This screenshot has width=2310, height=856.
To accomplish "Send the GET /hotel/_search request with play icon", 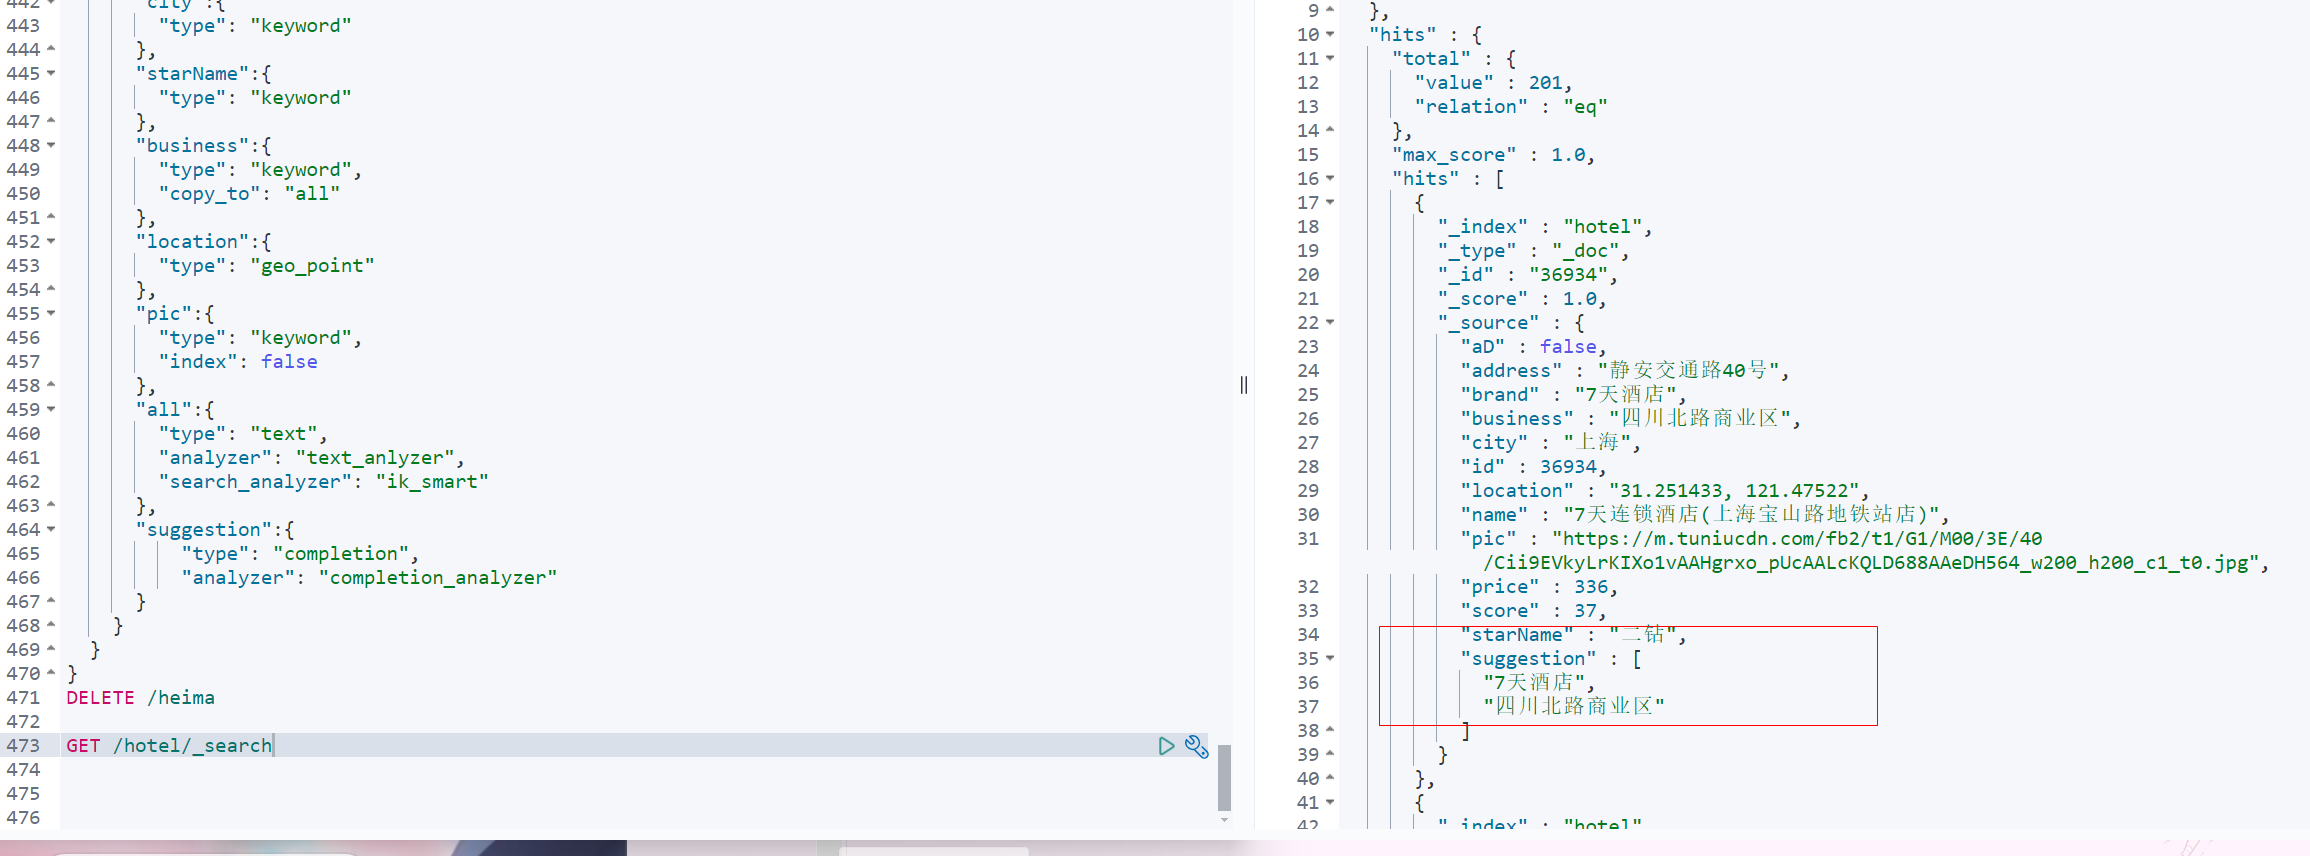I will click(1166, 746).
